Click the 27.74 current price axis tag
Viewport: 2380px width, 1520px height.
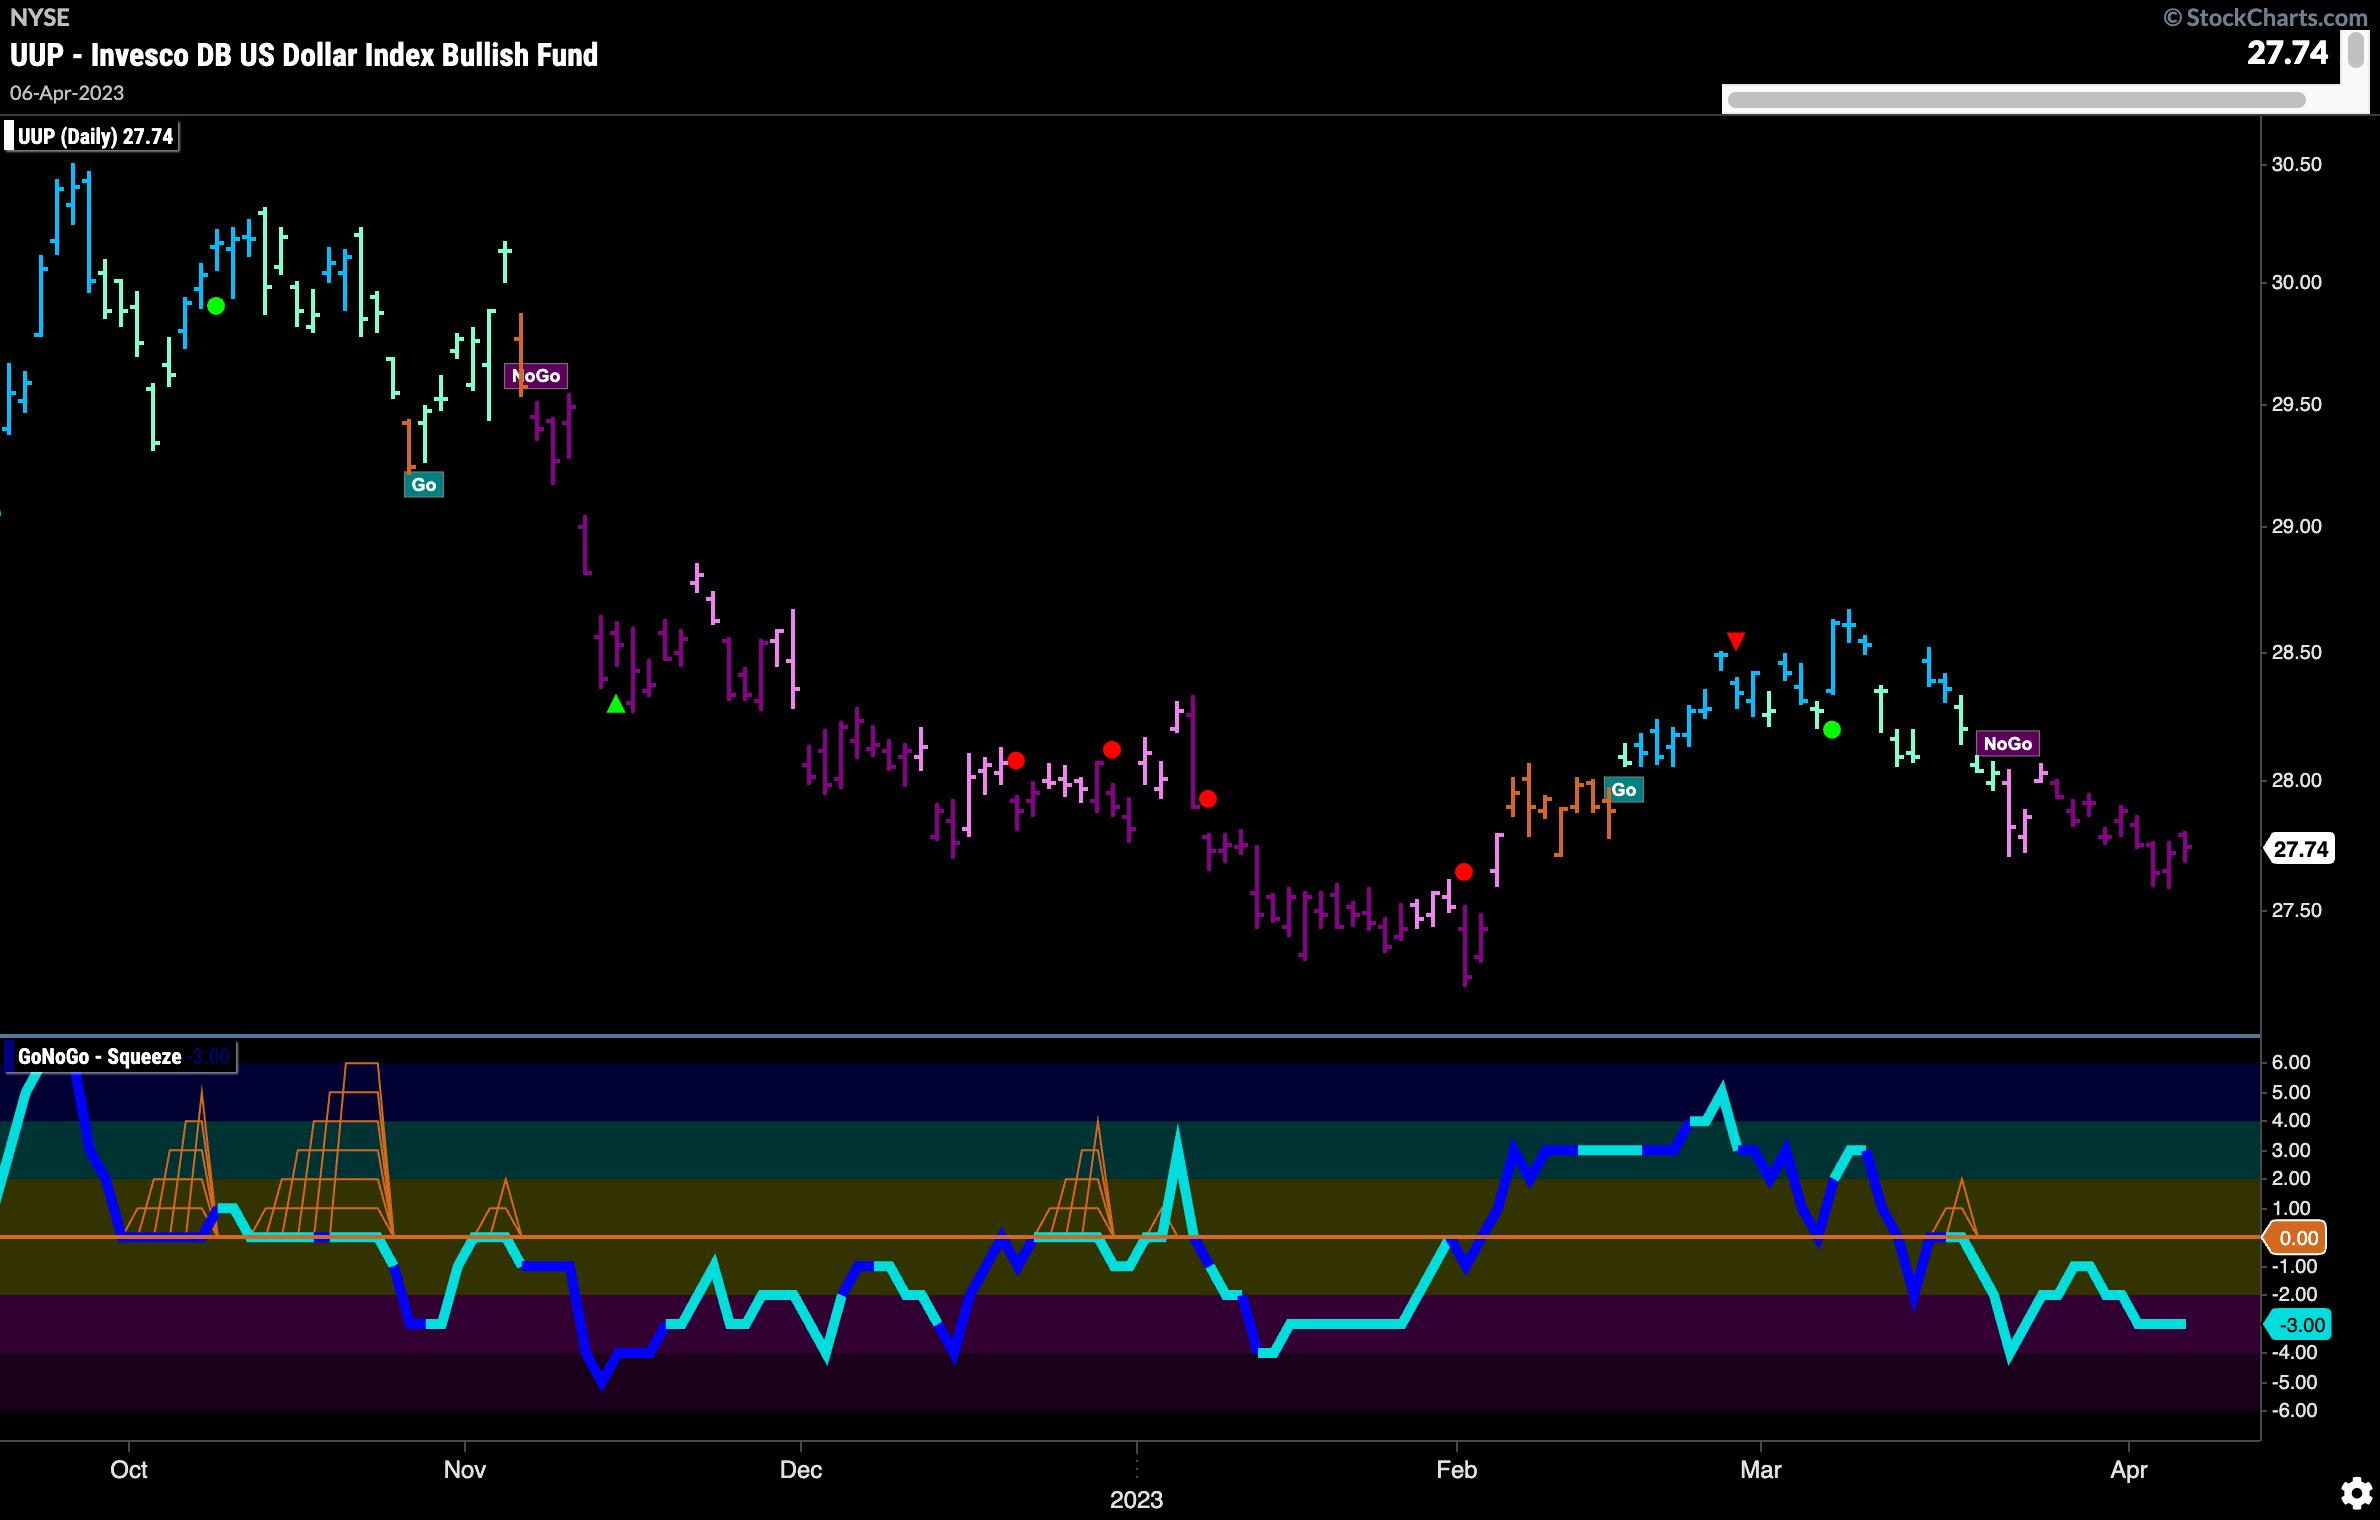coord(2301,849)
